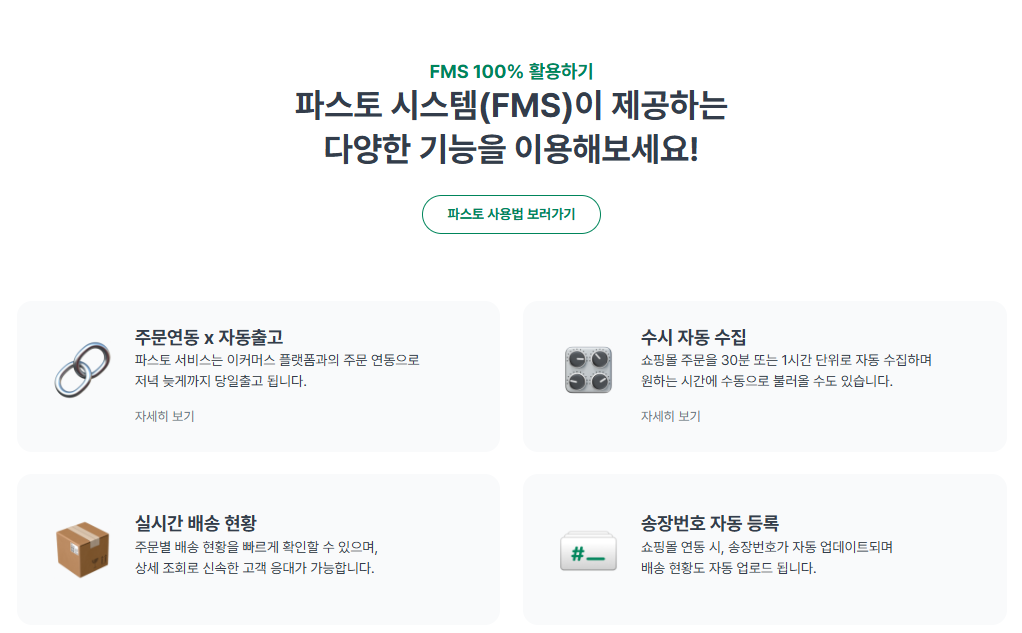Click the 이커머스 플랫폼과의 주문 연동 description line

click(277, 360)
